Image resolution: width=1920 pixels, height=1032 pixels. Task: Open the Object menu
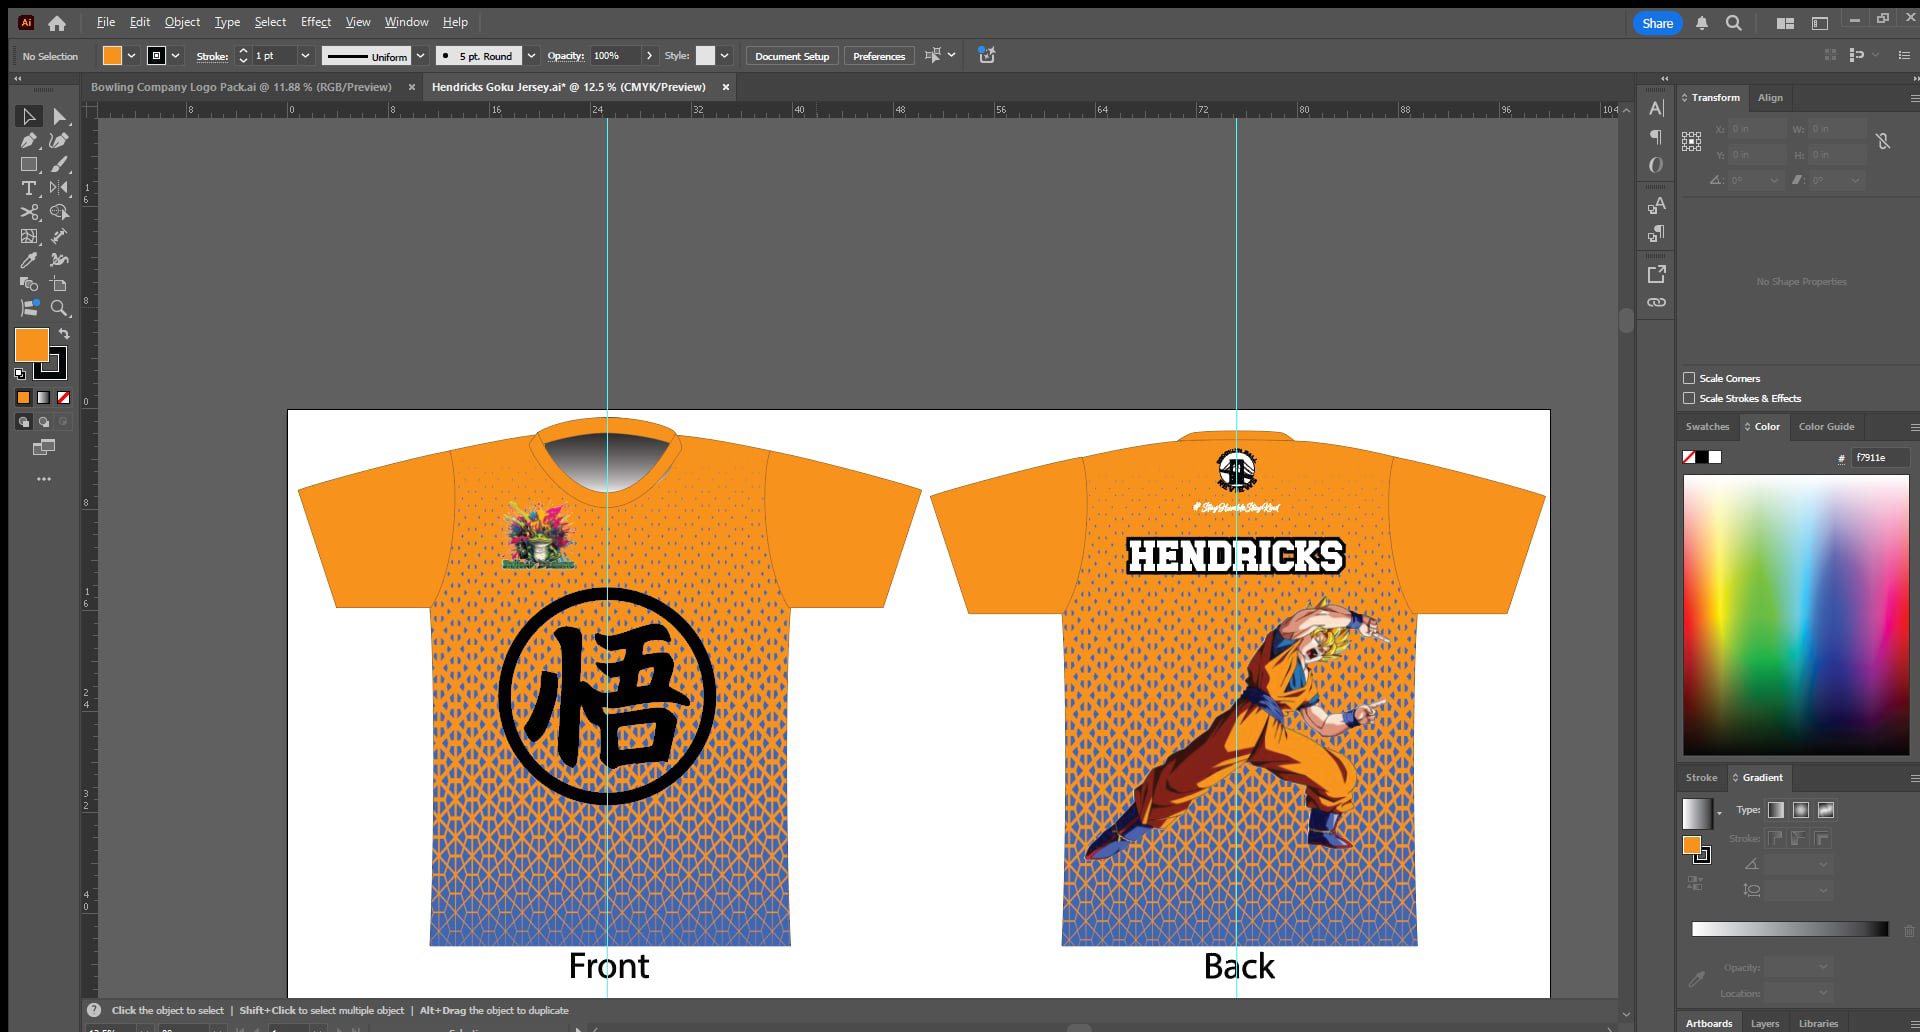(x=182, y=22)
